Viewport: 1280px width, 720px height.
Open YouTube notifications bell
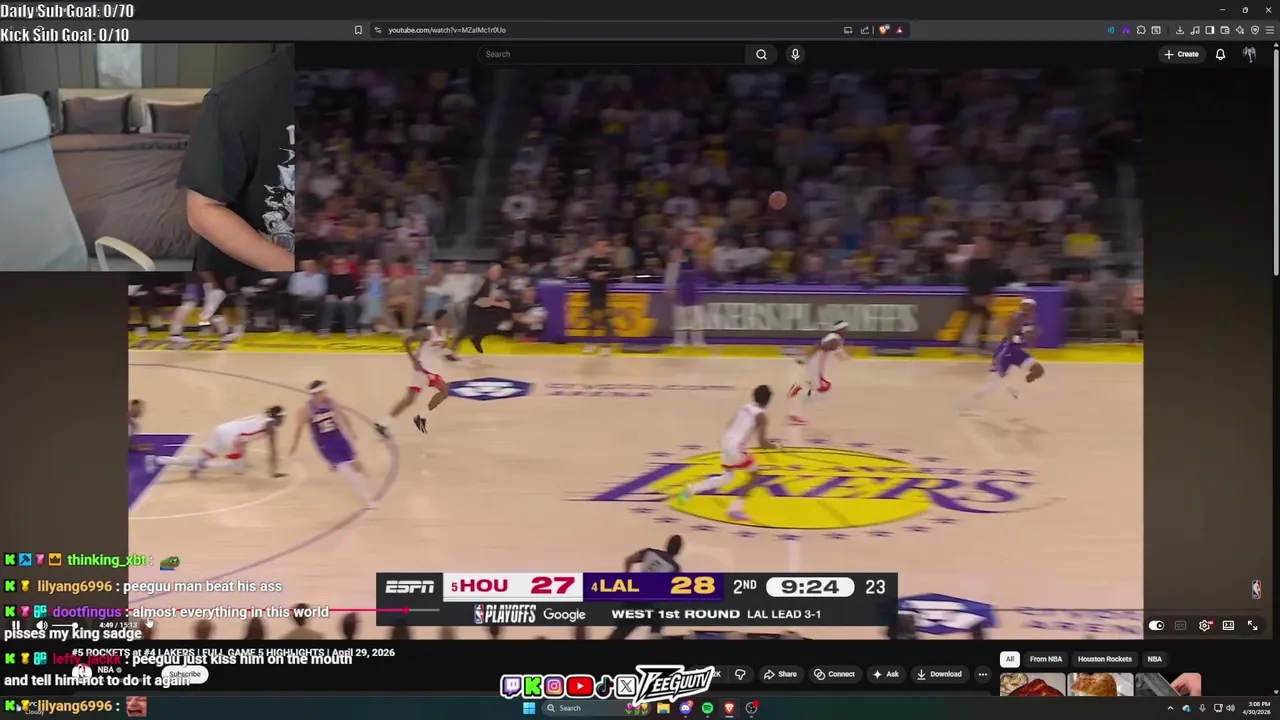pos(1220,54)
